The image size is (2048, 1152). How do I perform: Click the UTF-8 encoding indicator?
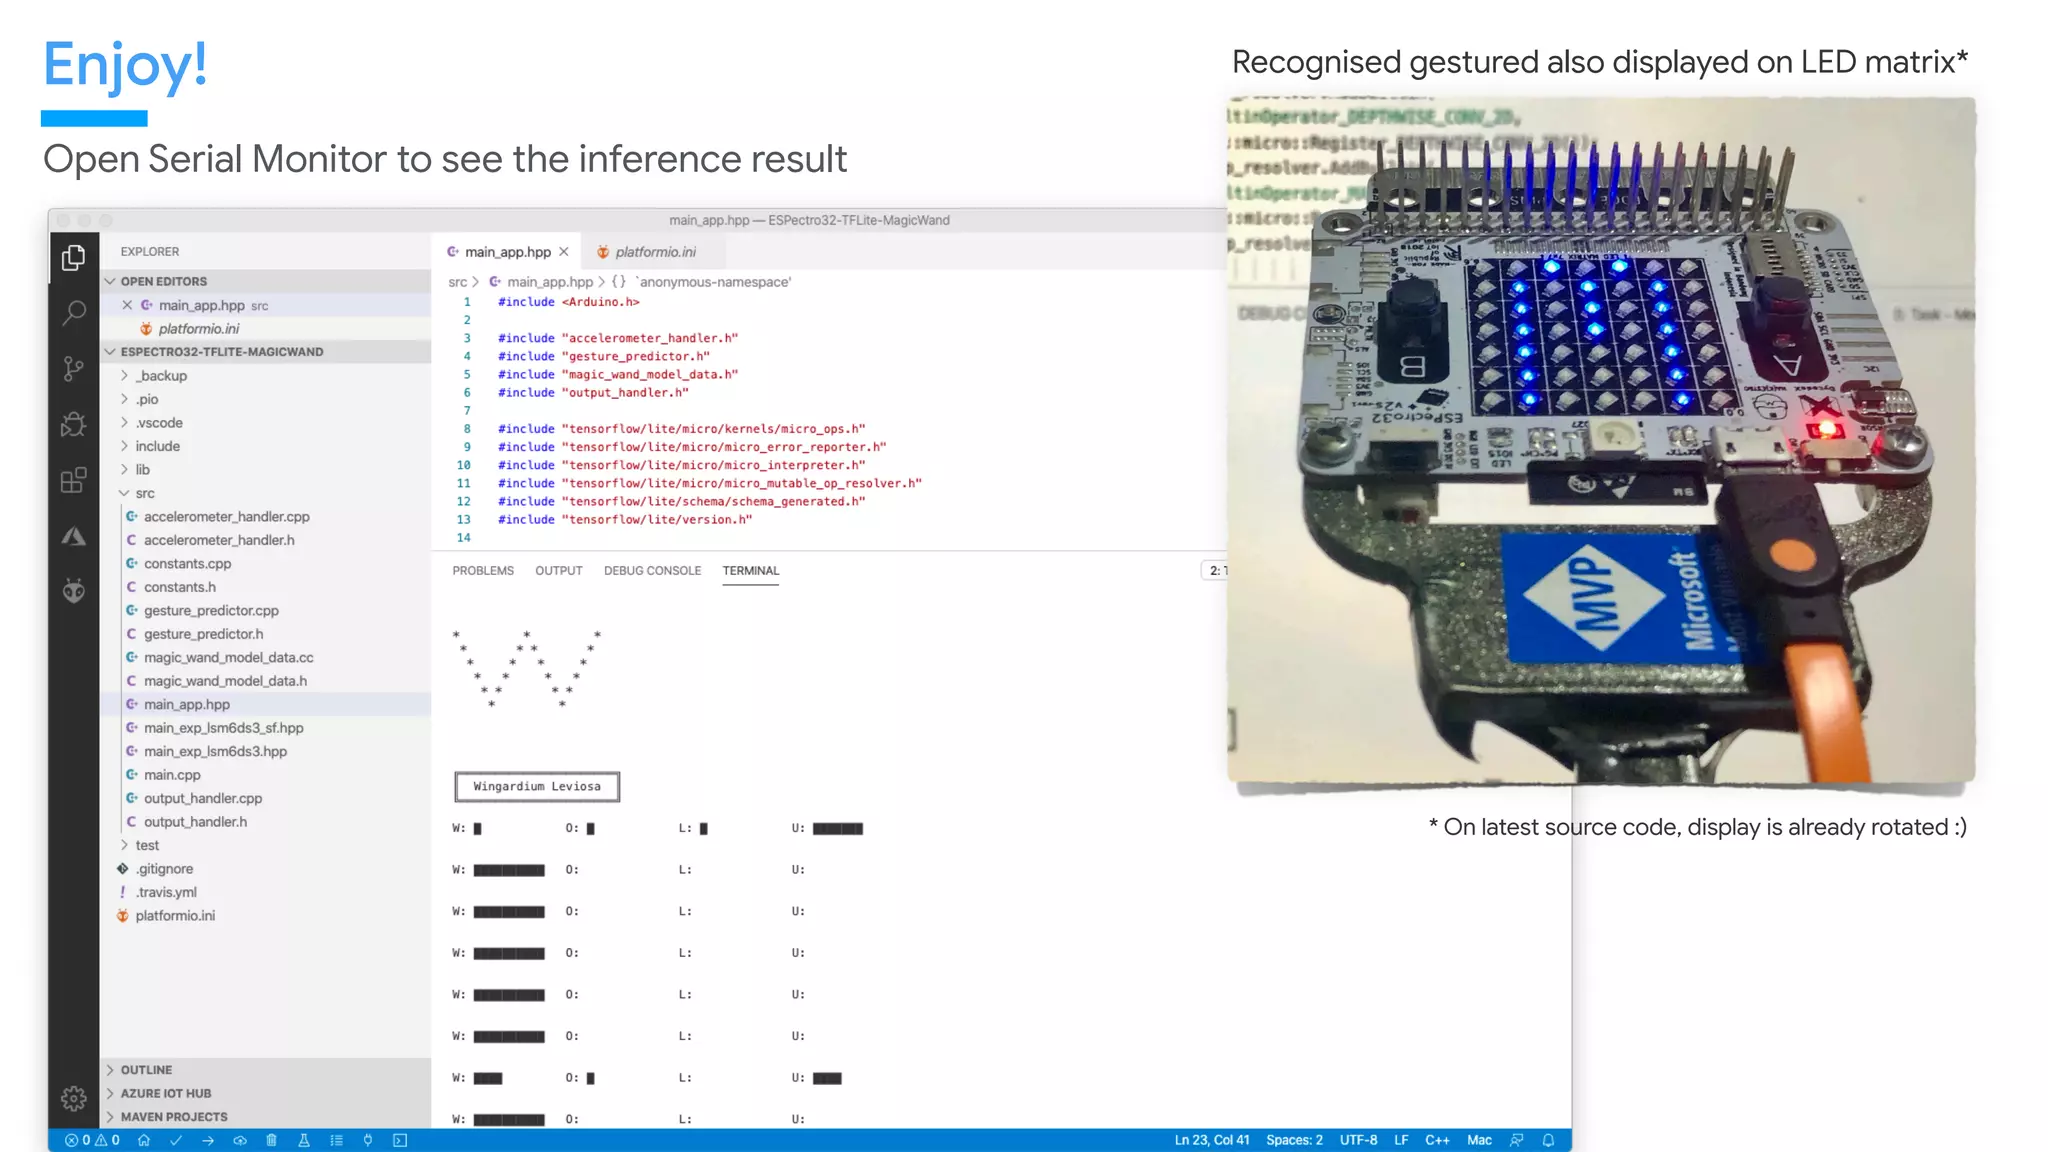pyautogui.click(x=1358, y=1140)
